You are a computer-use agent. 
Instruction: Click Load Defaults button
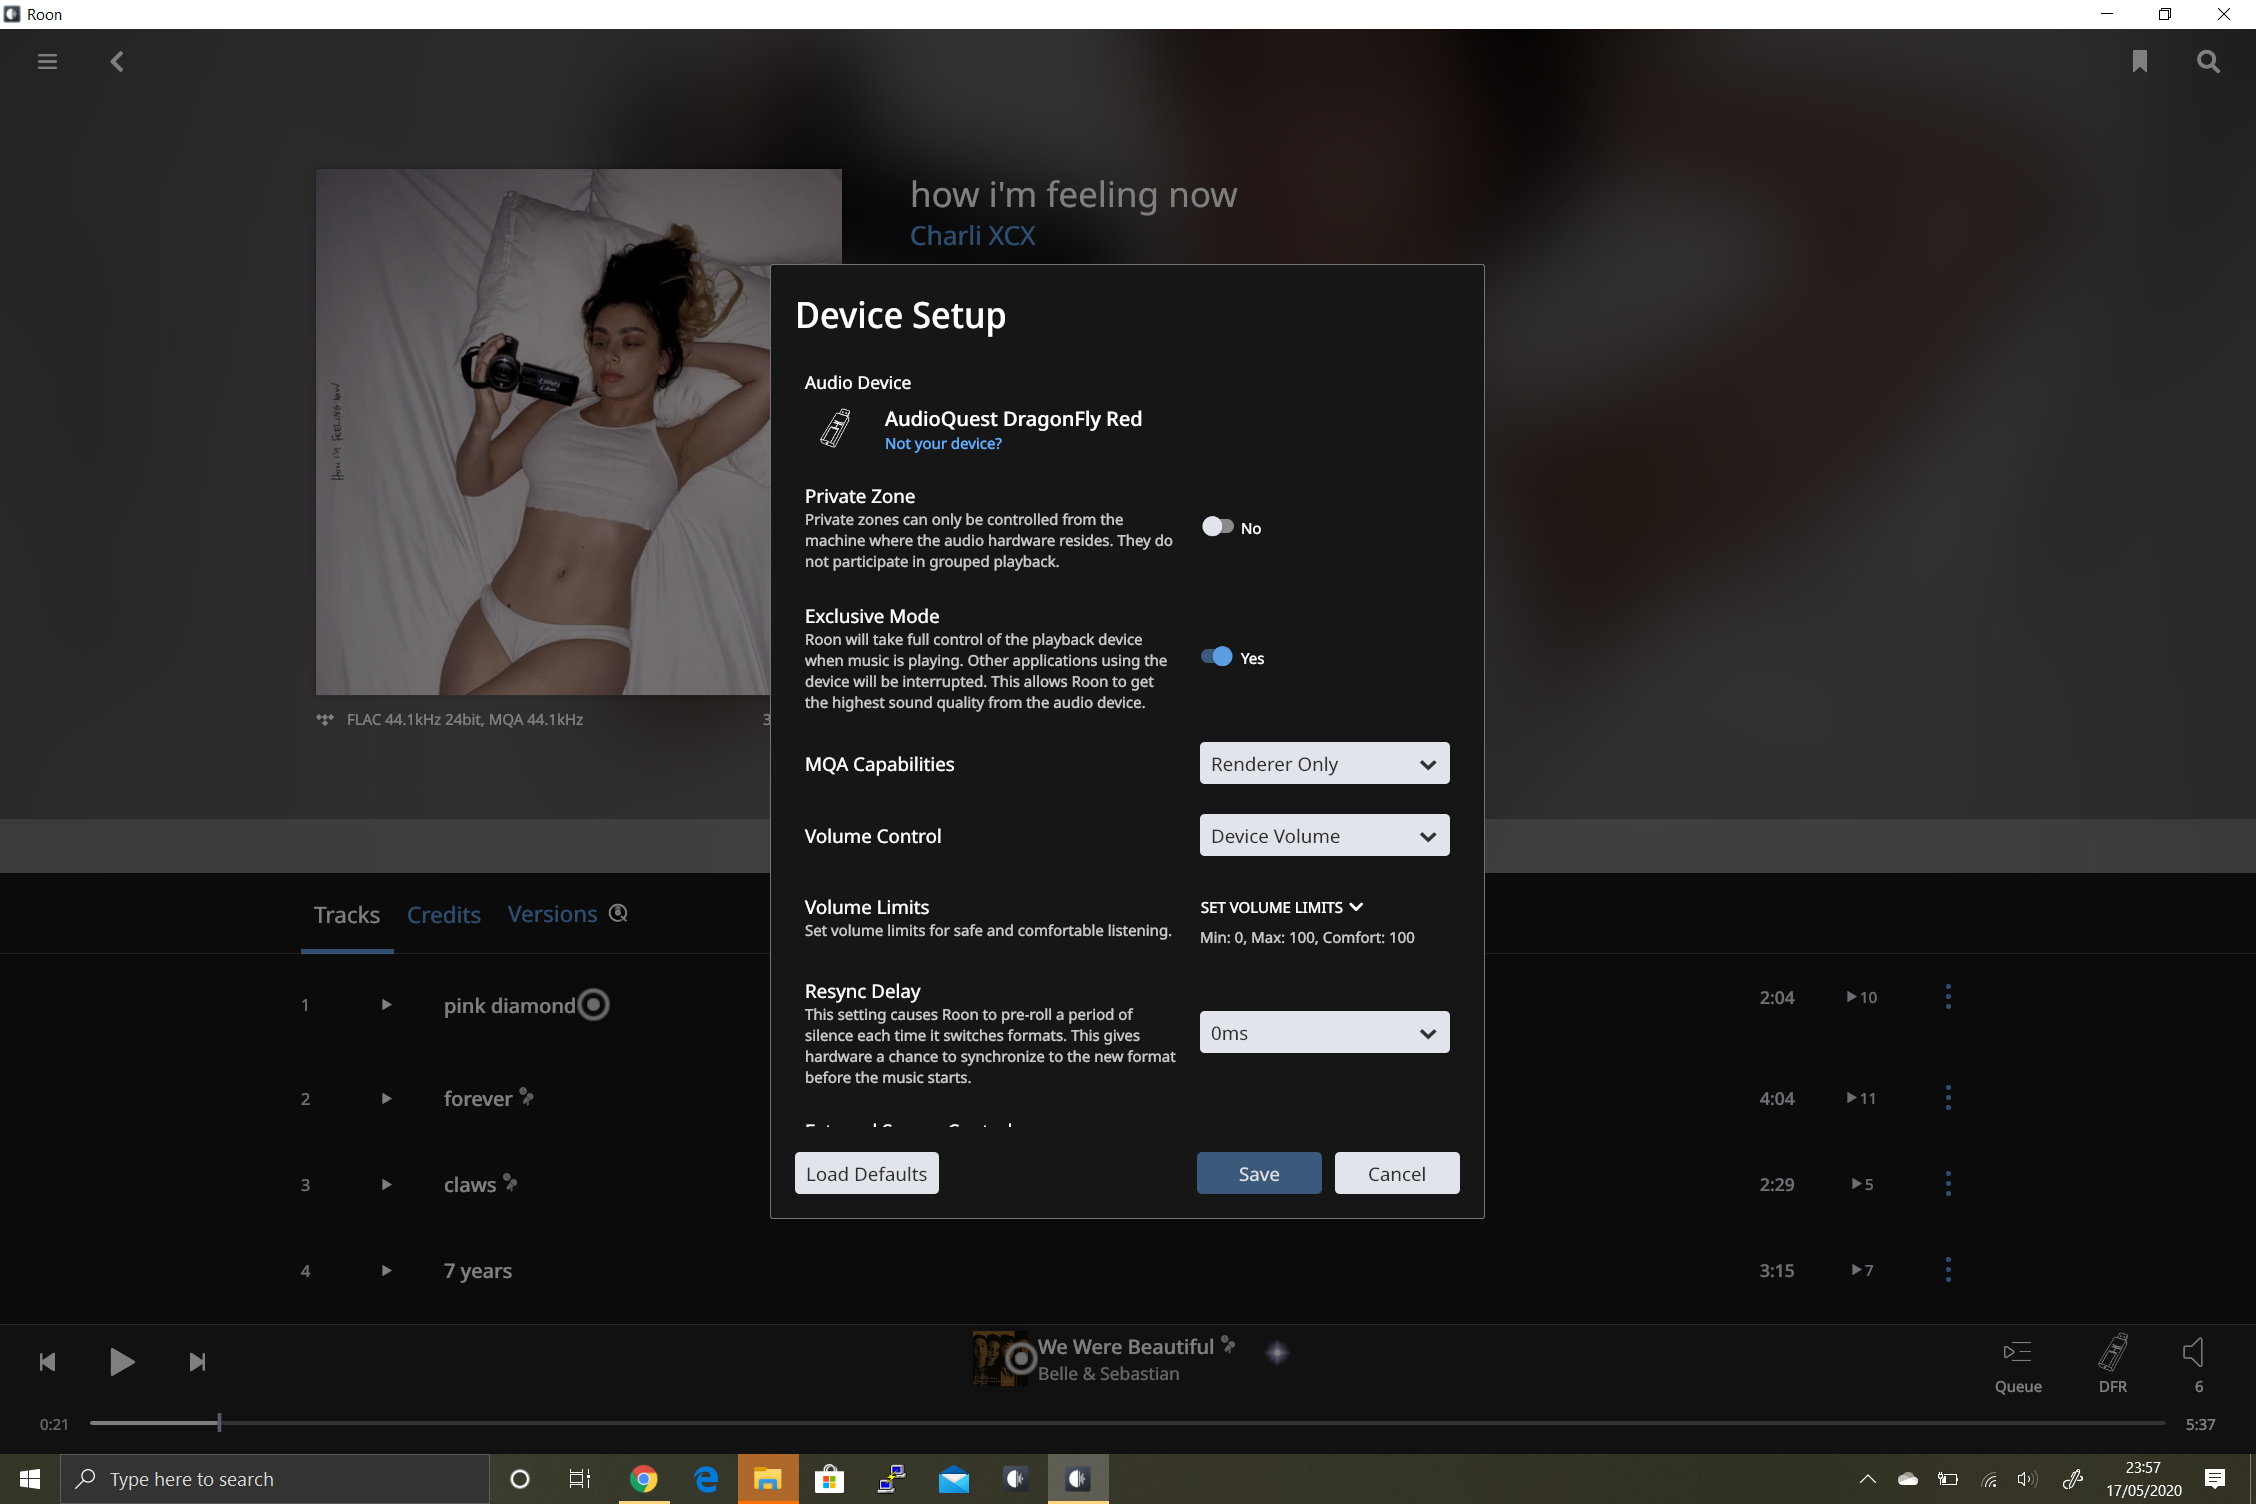(x=866, y=1173)
